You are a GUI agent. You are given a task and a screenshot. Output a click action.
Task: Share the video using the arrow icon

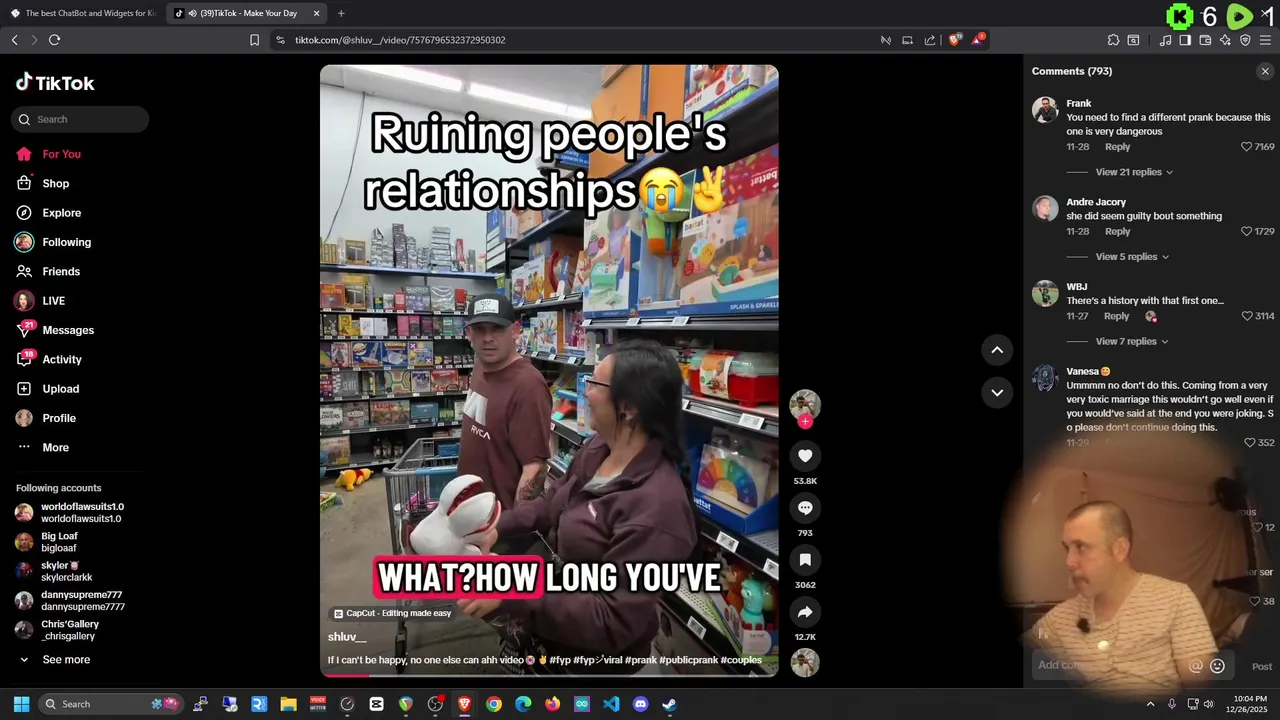pos(805,612)
